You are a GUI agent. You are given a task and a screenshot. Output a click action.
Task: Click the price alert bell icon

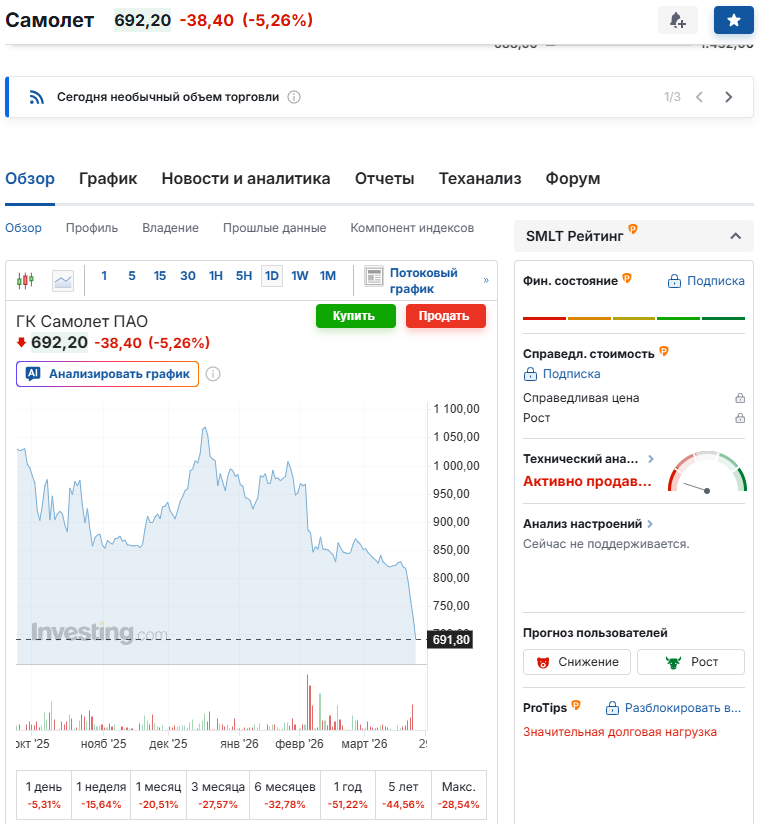[678, 20]
